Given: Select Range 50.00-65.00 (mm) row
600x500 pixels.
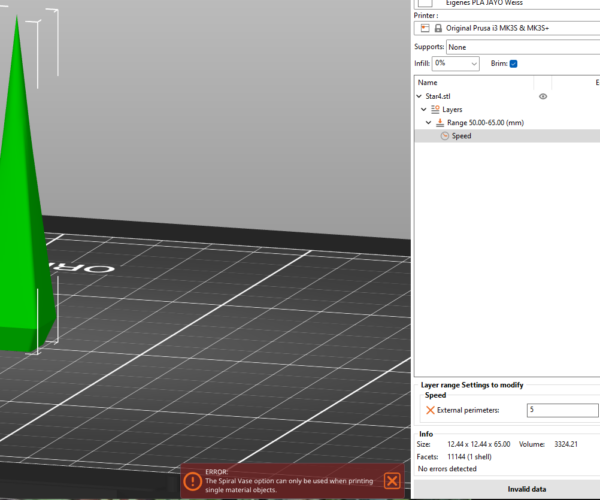Looking at the screenshot, I should pos(507,123).
